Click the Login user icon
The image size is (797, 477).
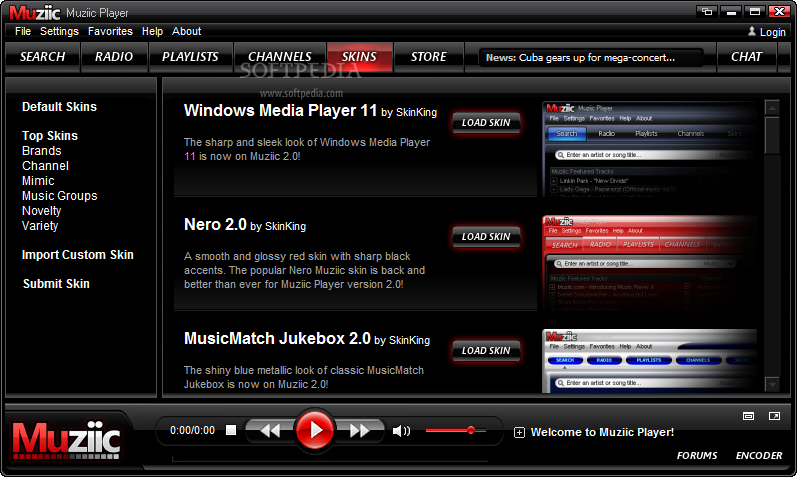[x=752, y=32]
